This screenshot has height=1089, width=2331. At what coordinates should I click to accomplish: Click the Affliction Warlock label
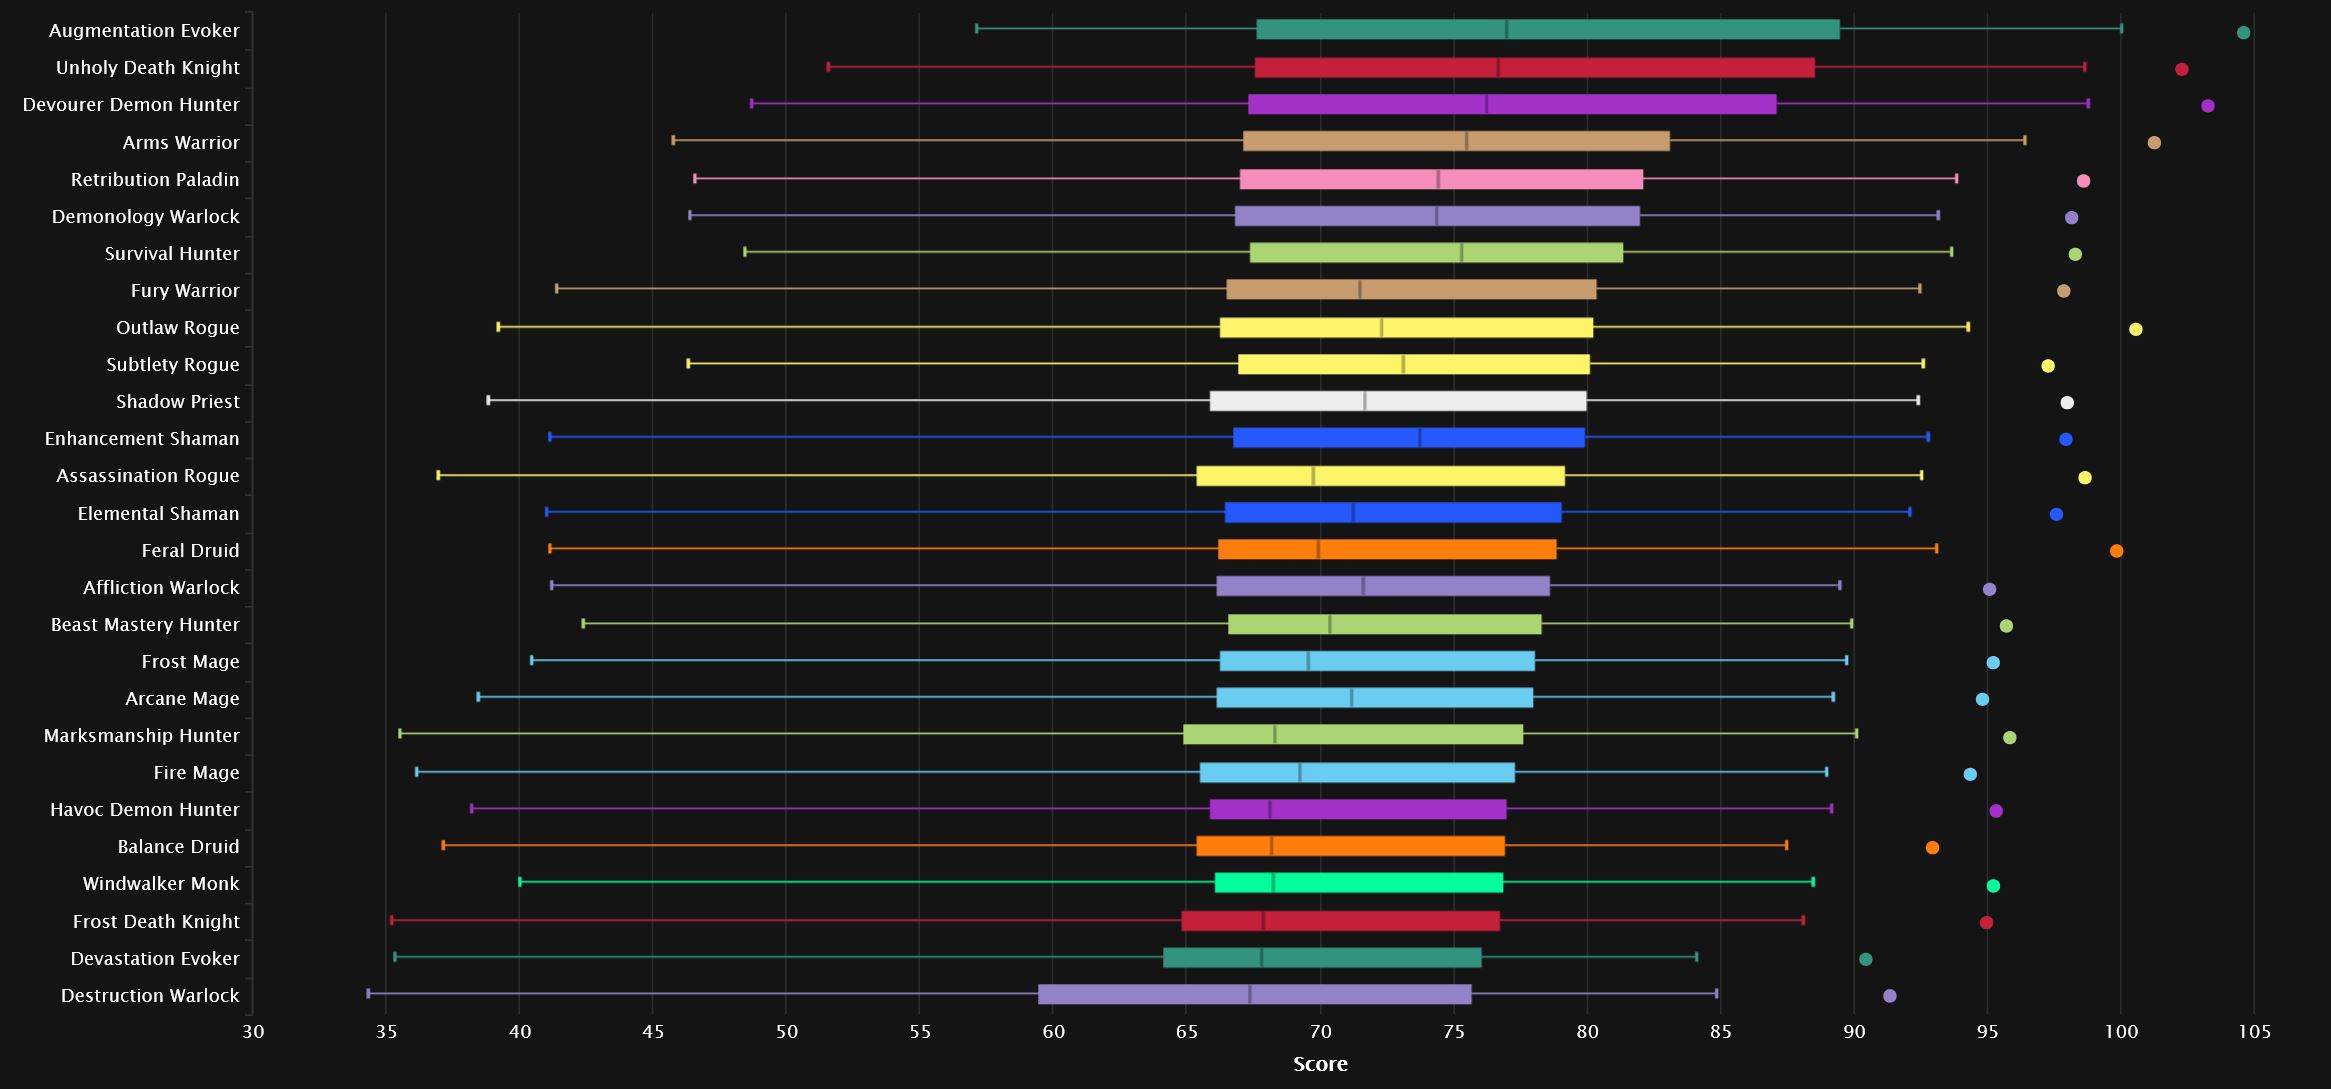coord(161,587)
